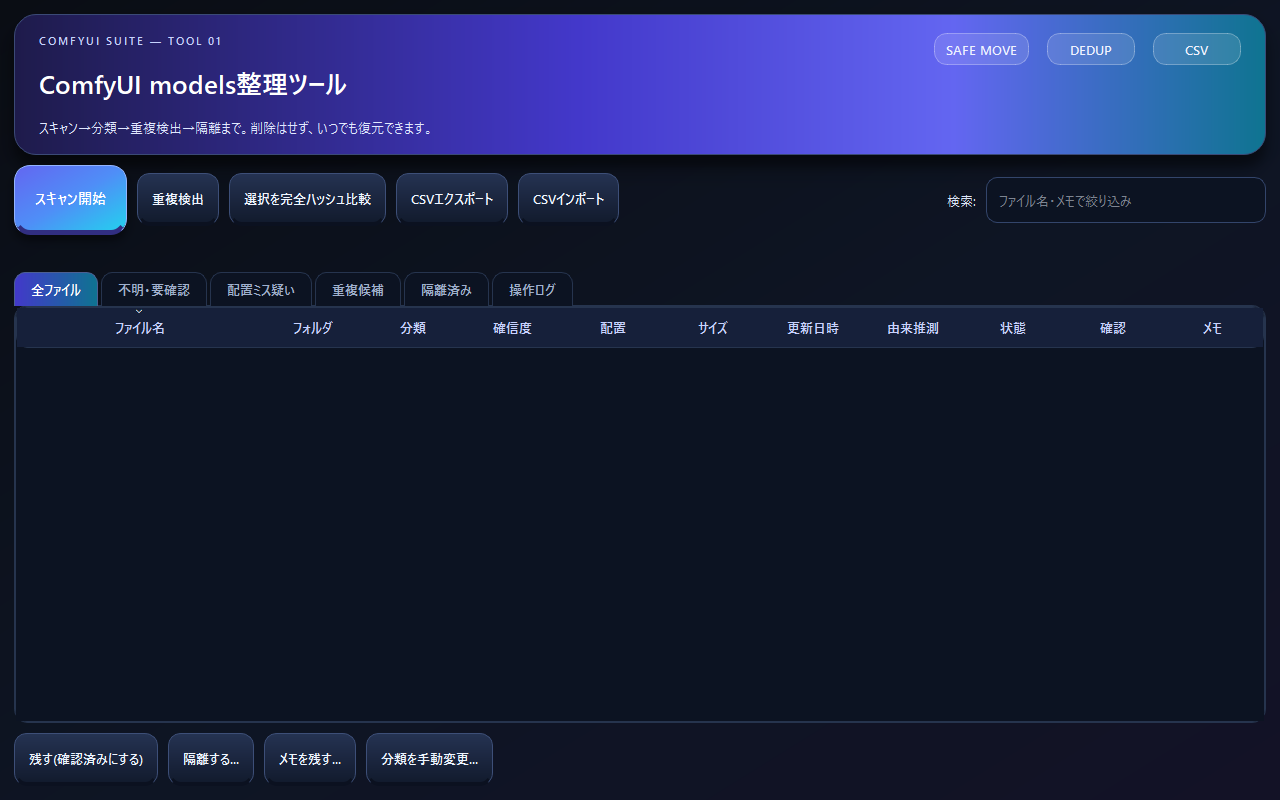Click the 配置 column header
The height and width of the screenshot is (800, 1280).
(613, 328)
